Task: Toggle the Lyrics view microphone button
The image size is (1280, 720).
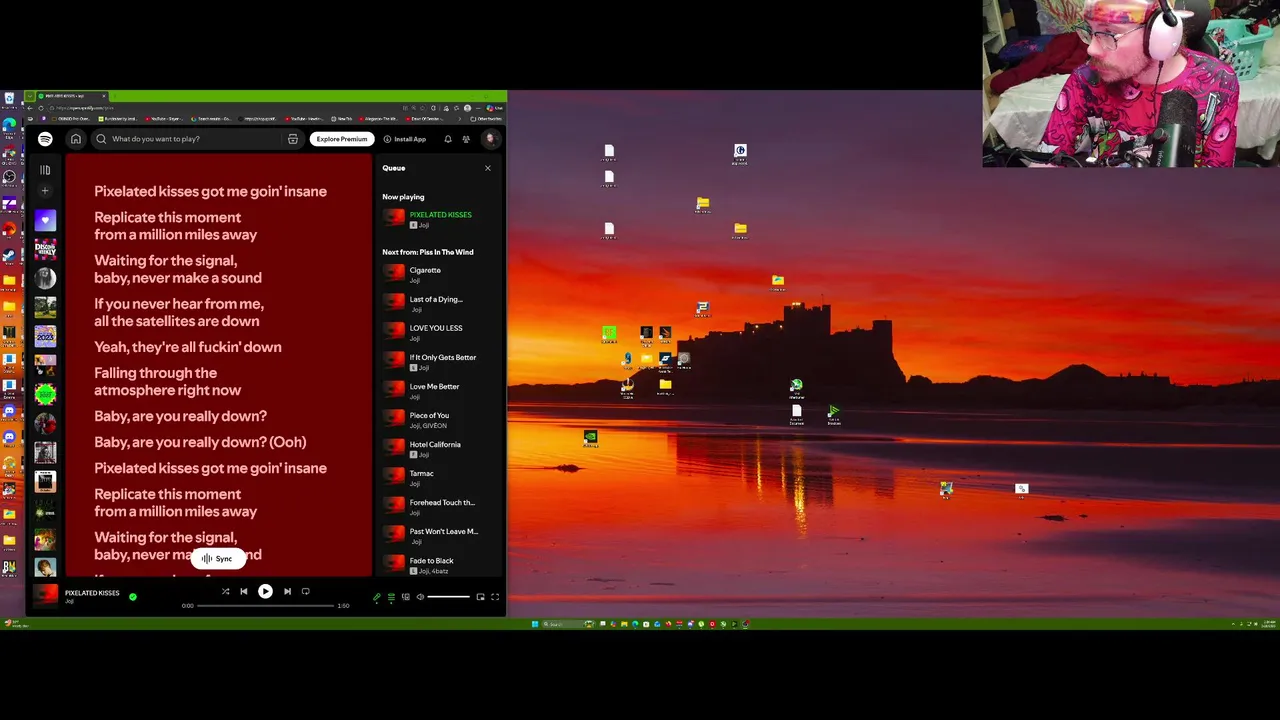Action: [x=377, y=597]
